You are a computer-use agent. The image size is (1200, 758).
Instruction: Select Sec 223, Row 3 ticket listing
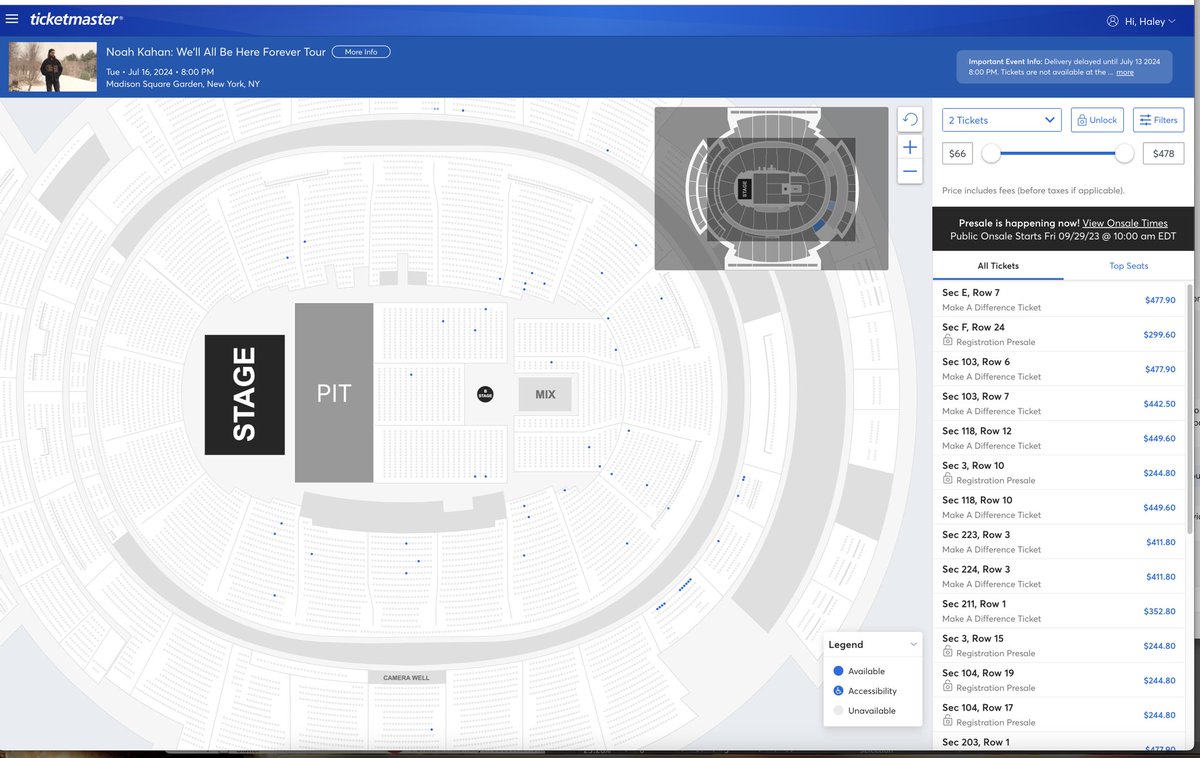click(1059, 542)
